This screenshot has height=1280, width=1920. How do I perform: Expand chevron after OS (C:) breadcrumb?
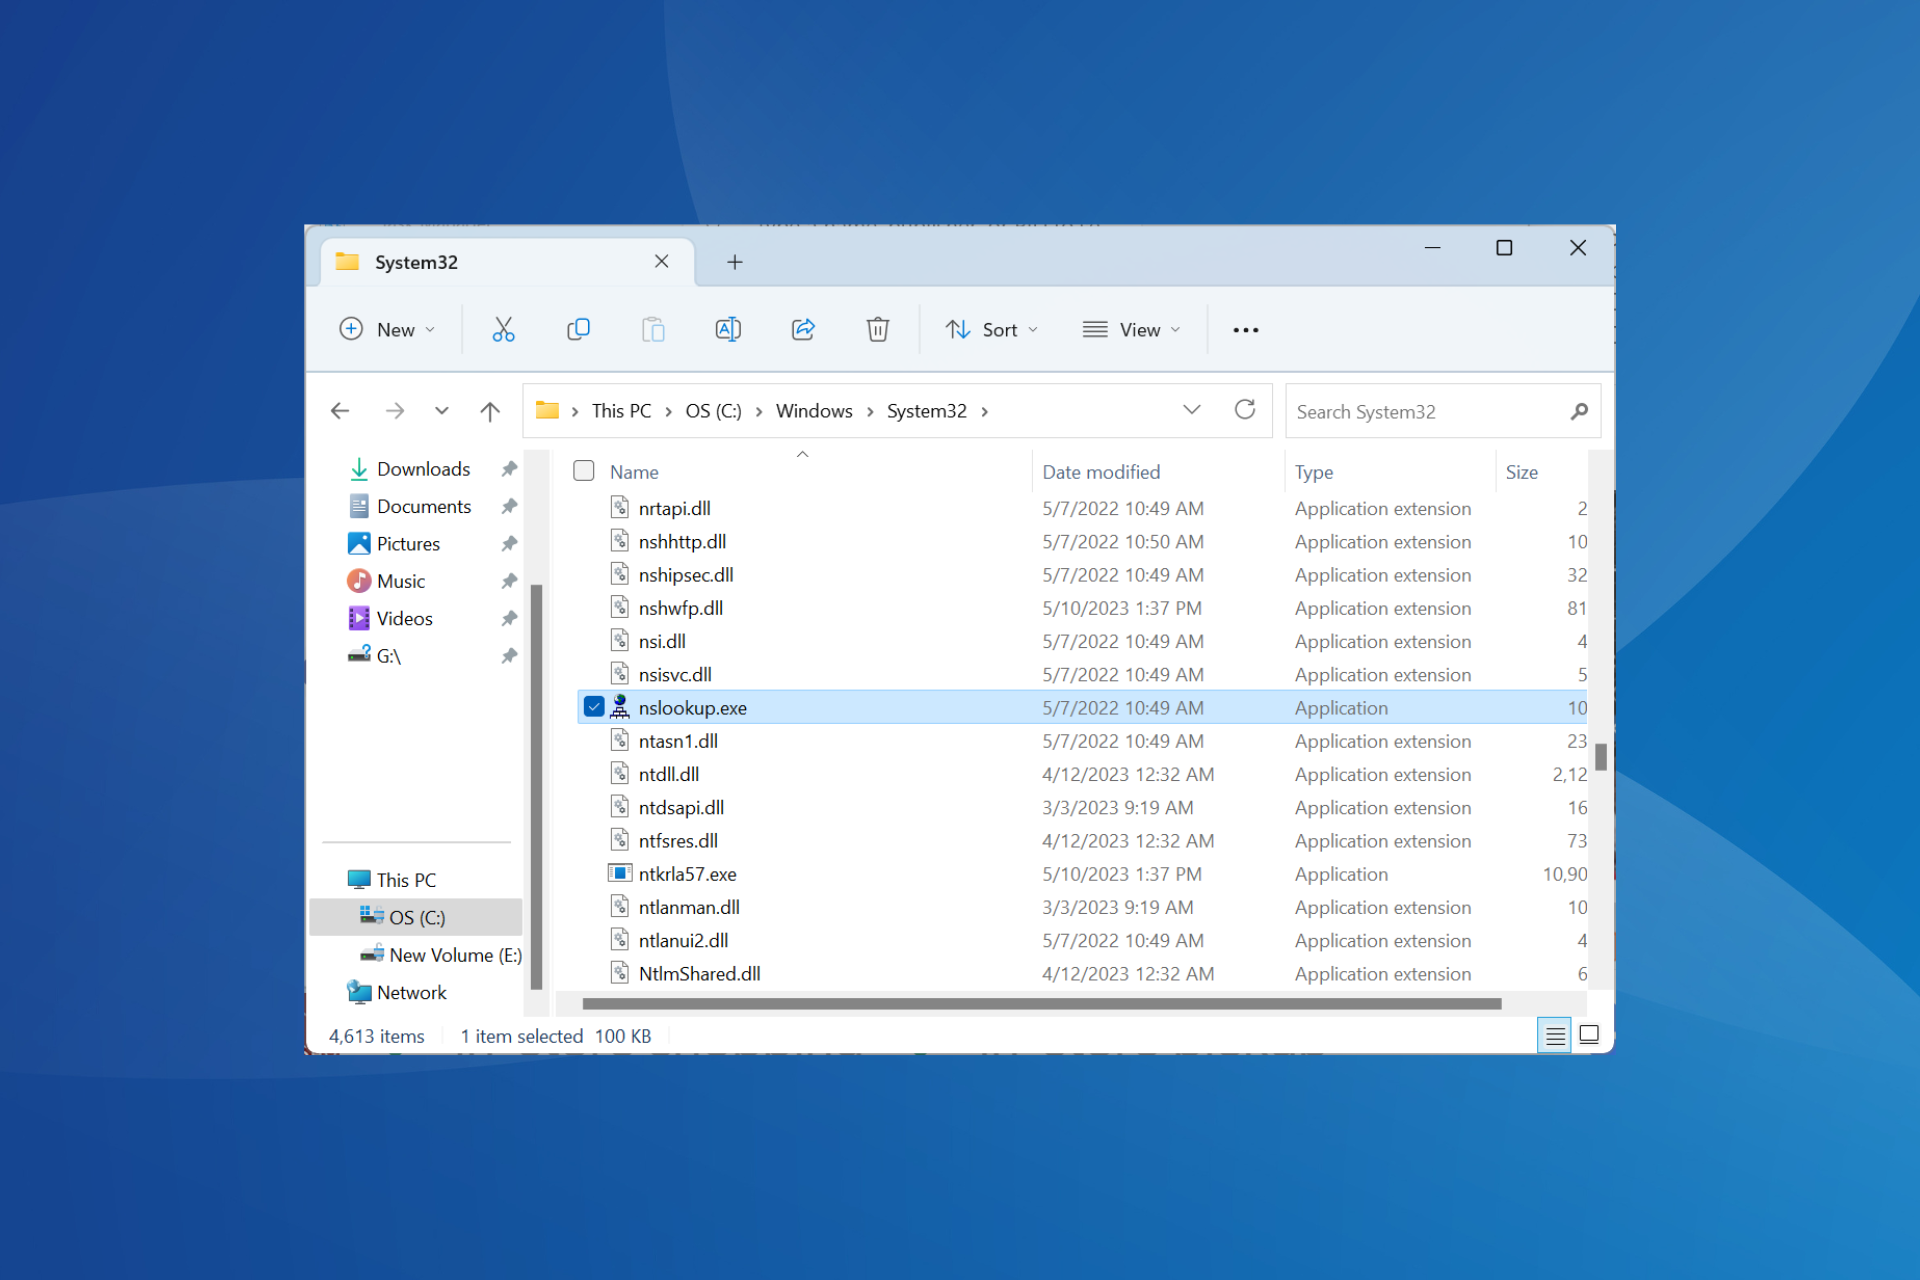[759, 412]
